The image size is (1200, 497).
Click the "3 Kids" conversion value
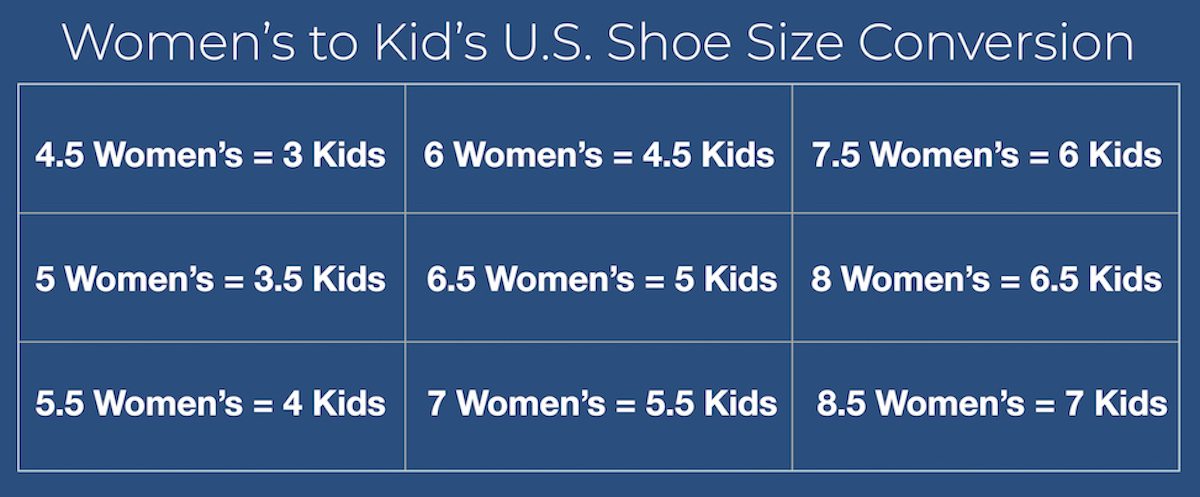tap(334, 155)
